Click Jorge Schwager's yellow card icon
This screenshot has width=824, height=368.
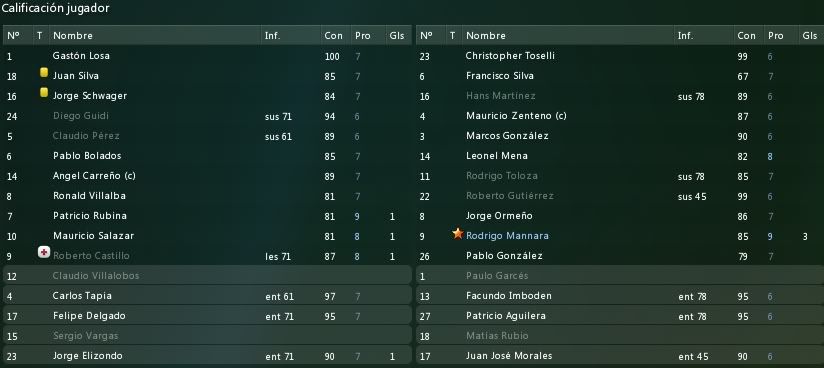[x=44, y=93]
